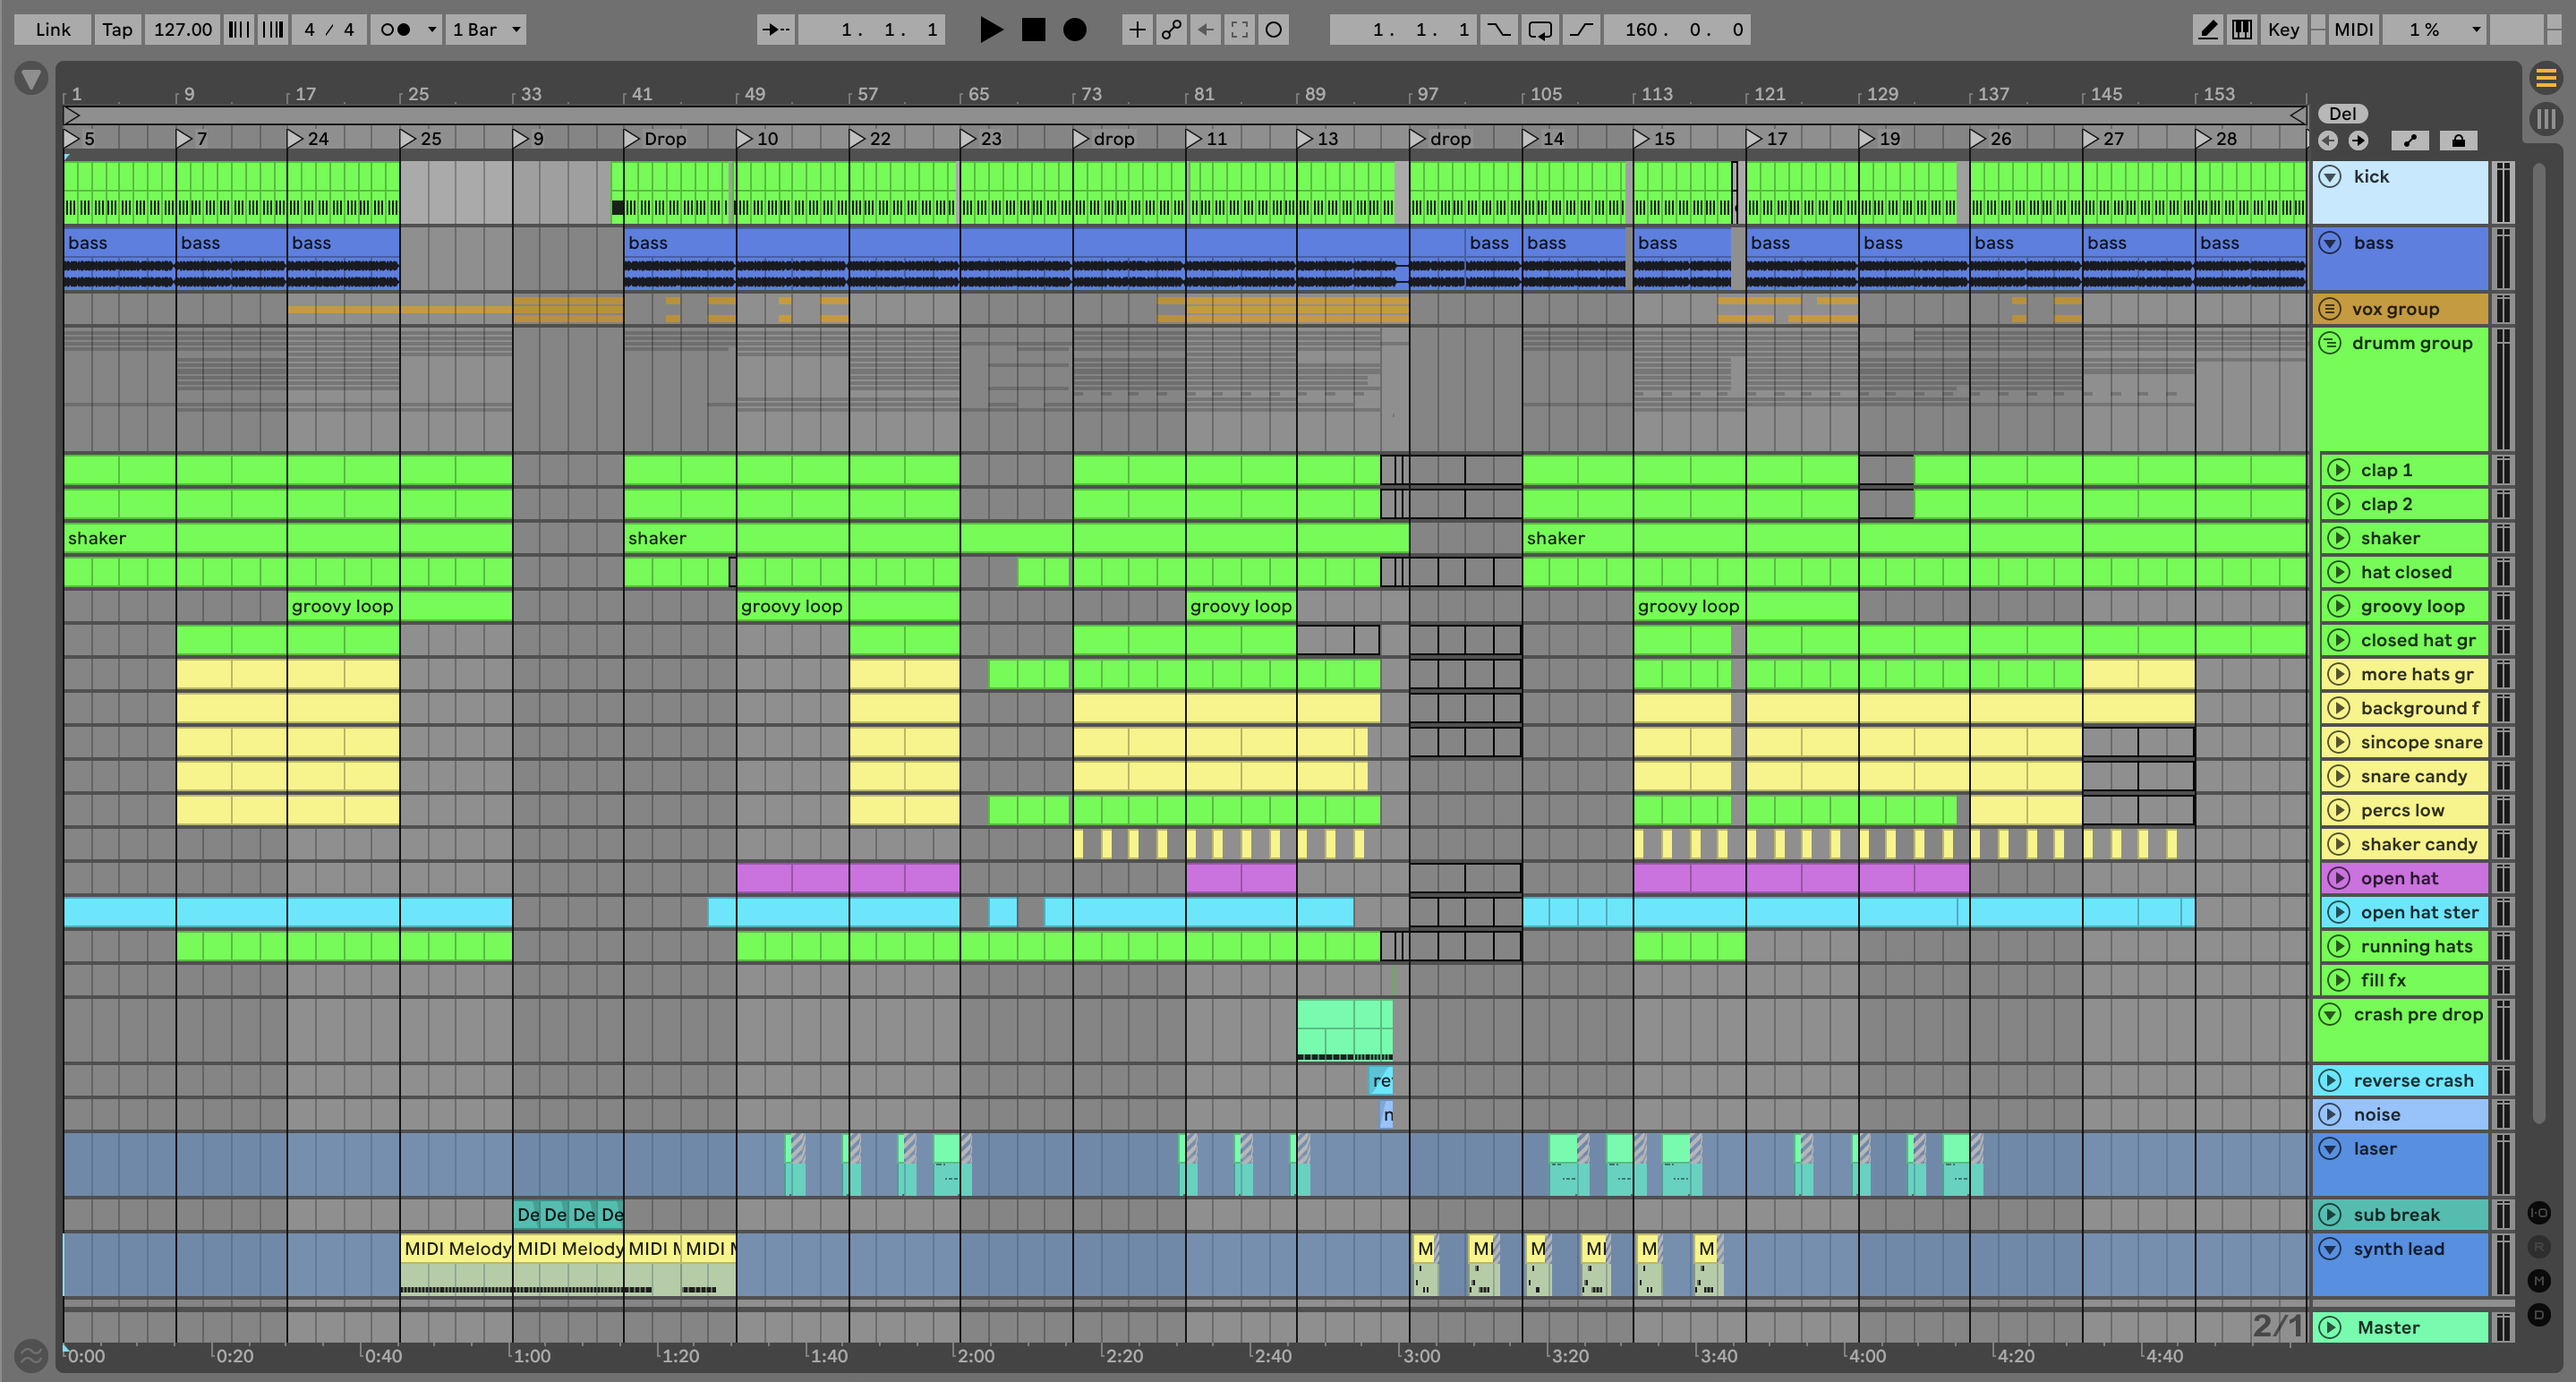Unfold the kick track
The height and width of the screenshot is (1382, 2576).
coord(2330,177)
